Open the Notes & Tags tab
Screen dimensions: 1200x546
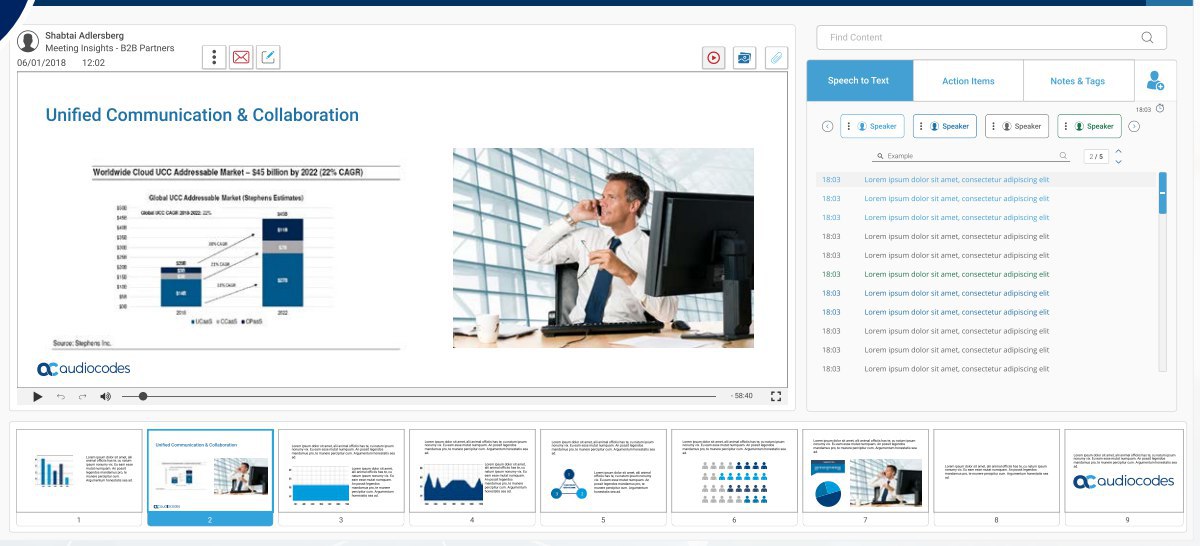(1078, 81)
